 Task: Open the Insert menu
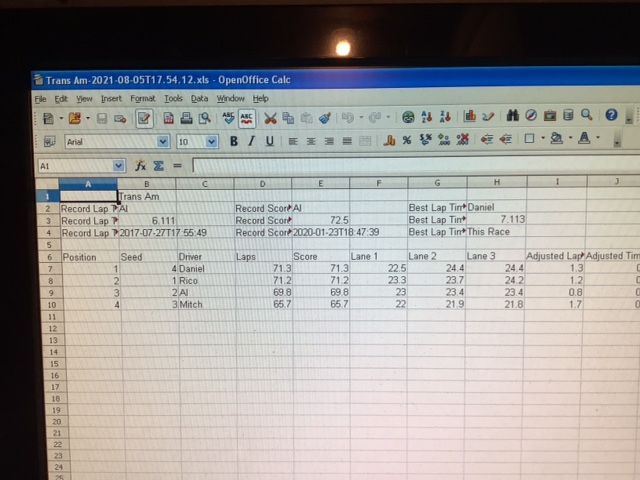[x=111, y=98]
